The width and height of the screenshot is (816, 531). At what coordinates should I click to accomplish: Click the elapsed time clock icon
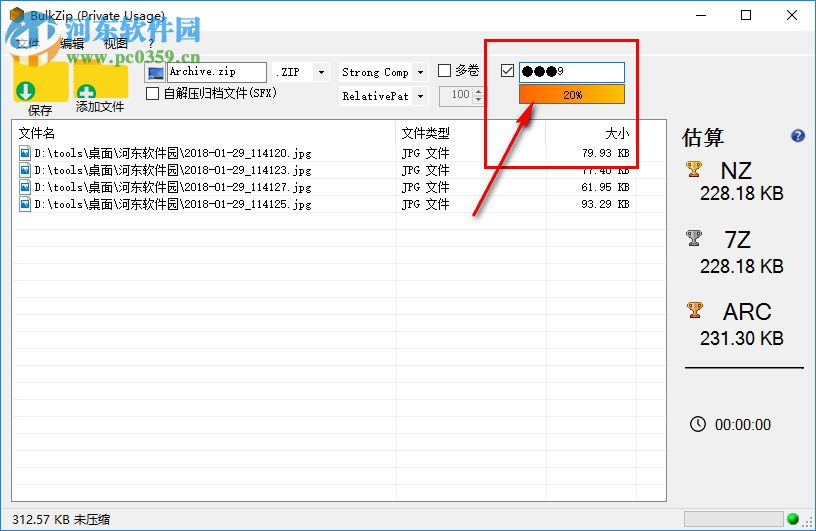pos(698,424)
